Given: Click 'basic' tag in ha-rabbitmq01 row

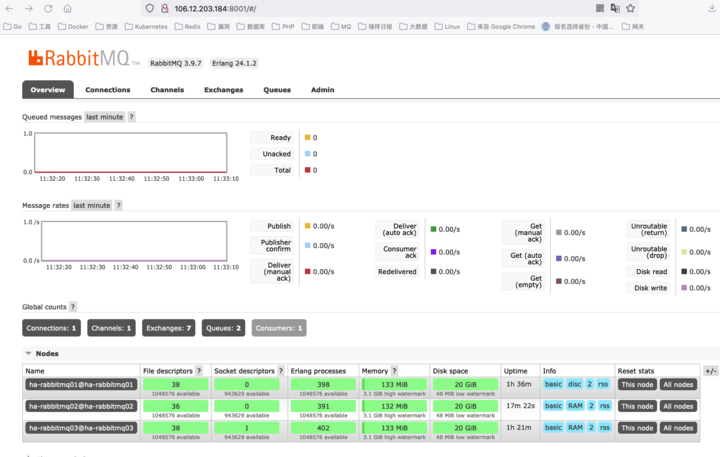Looking at the screenshot, I should pyautogui.click(x=553, y=384).
